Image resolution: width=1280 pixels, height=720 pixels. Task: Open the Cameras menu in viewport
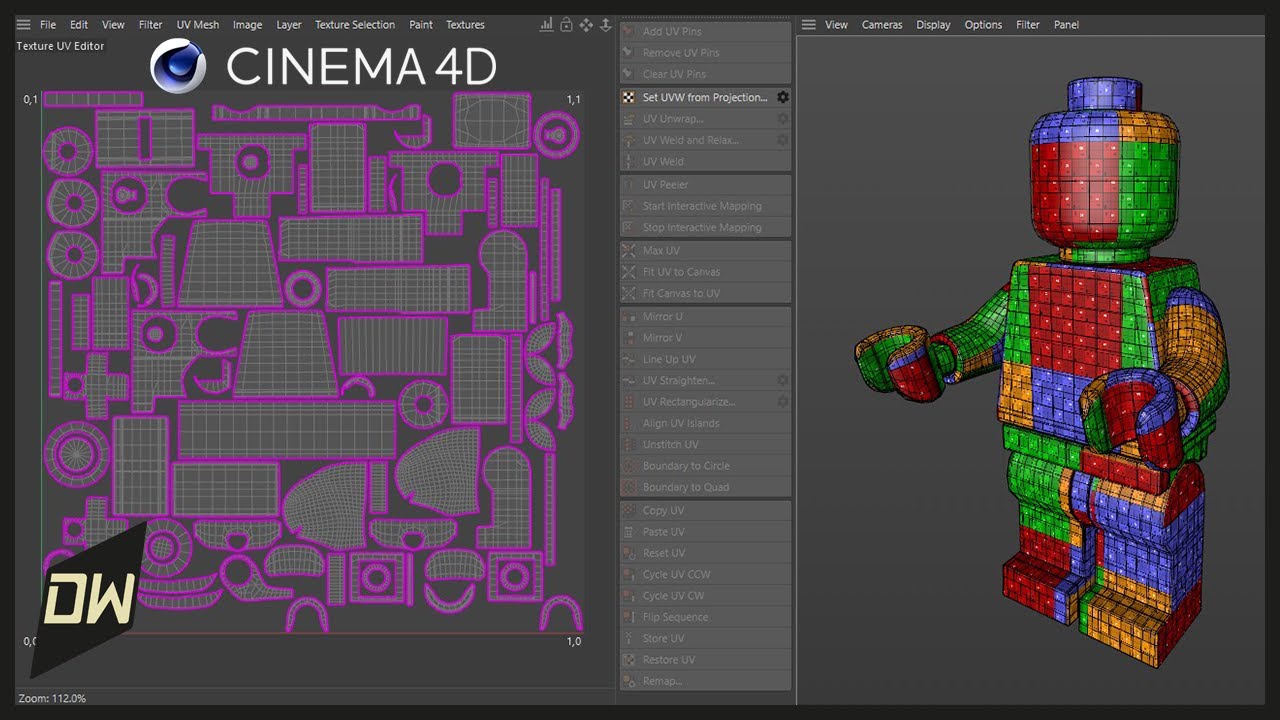click(882, 25)
